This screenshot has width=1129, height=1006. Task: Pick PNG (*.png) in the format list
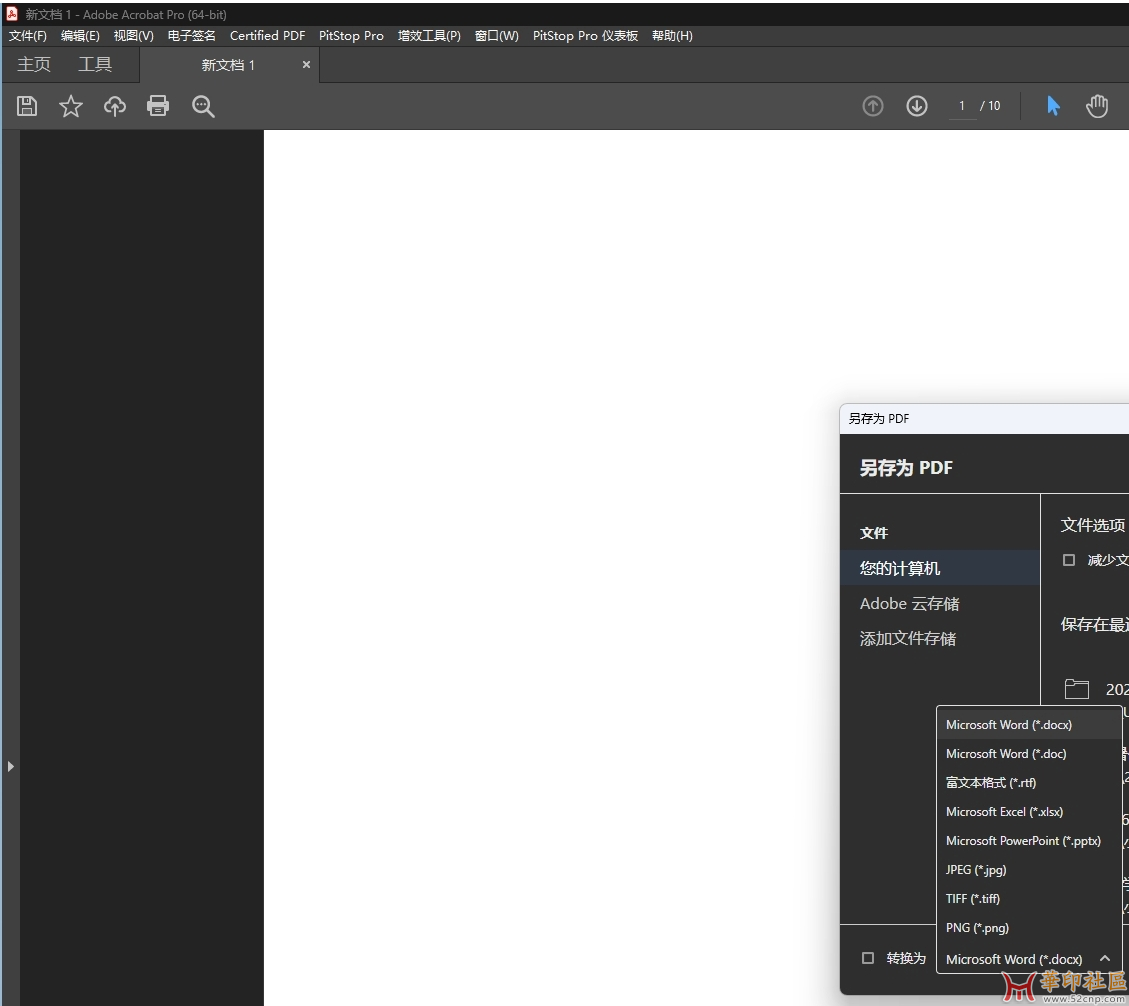[977, 928]
